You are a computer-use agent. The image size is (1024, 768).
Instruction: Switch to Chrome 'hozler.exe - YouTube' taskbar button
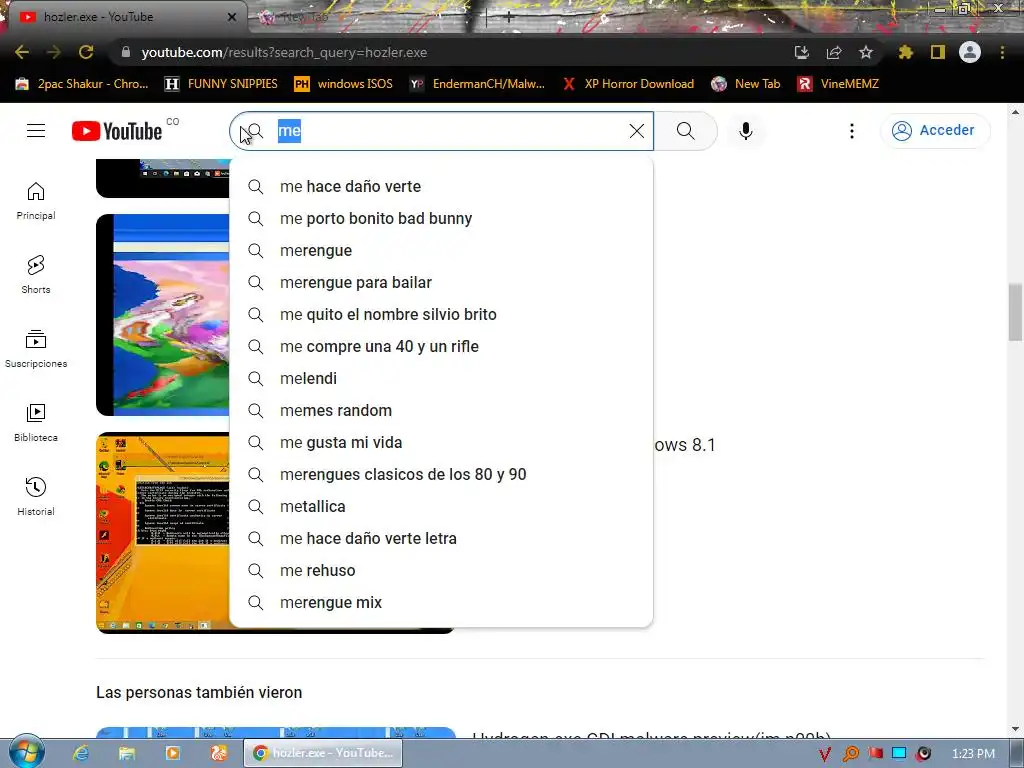[x=323, y=753]
